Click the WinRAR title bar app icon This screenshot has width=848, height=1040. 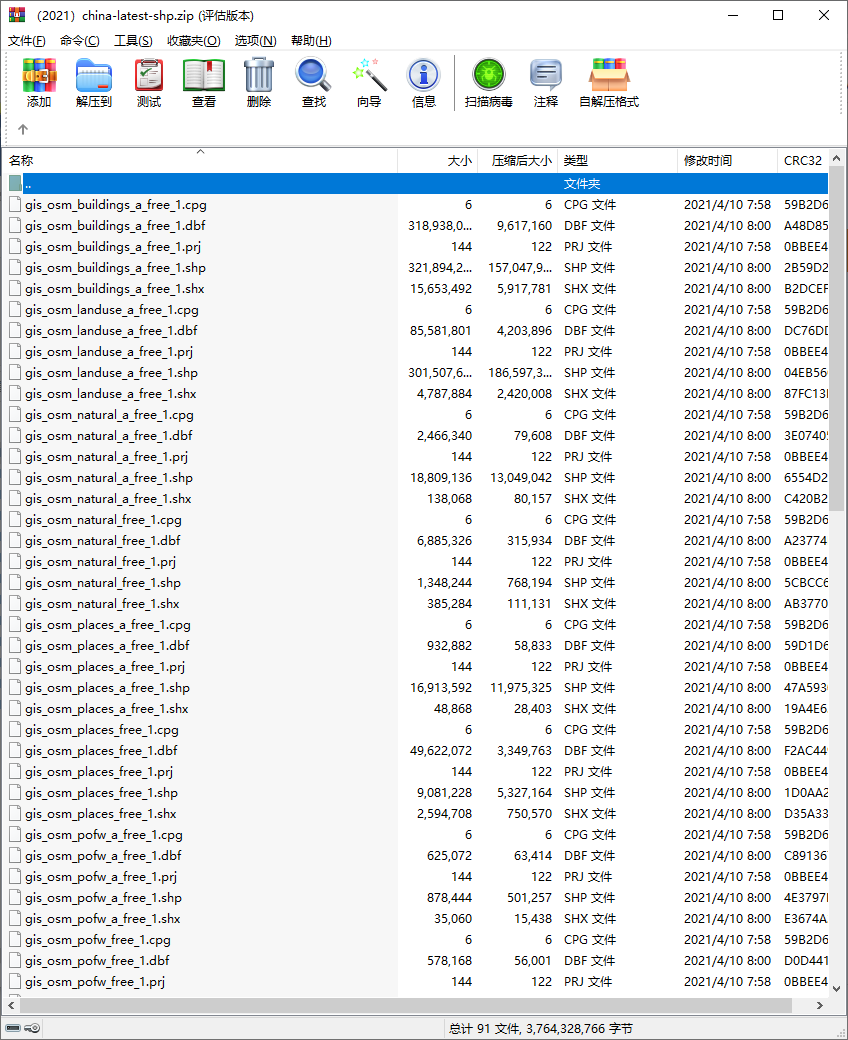pos(17,15)
